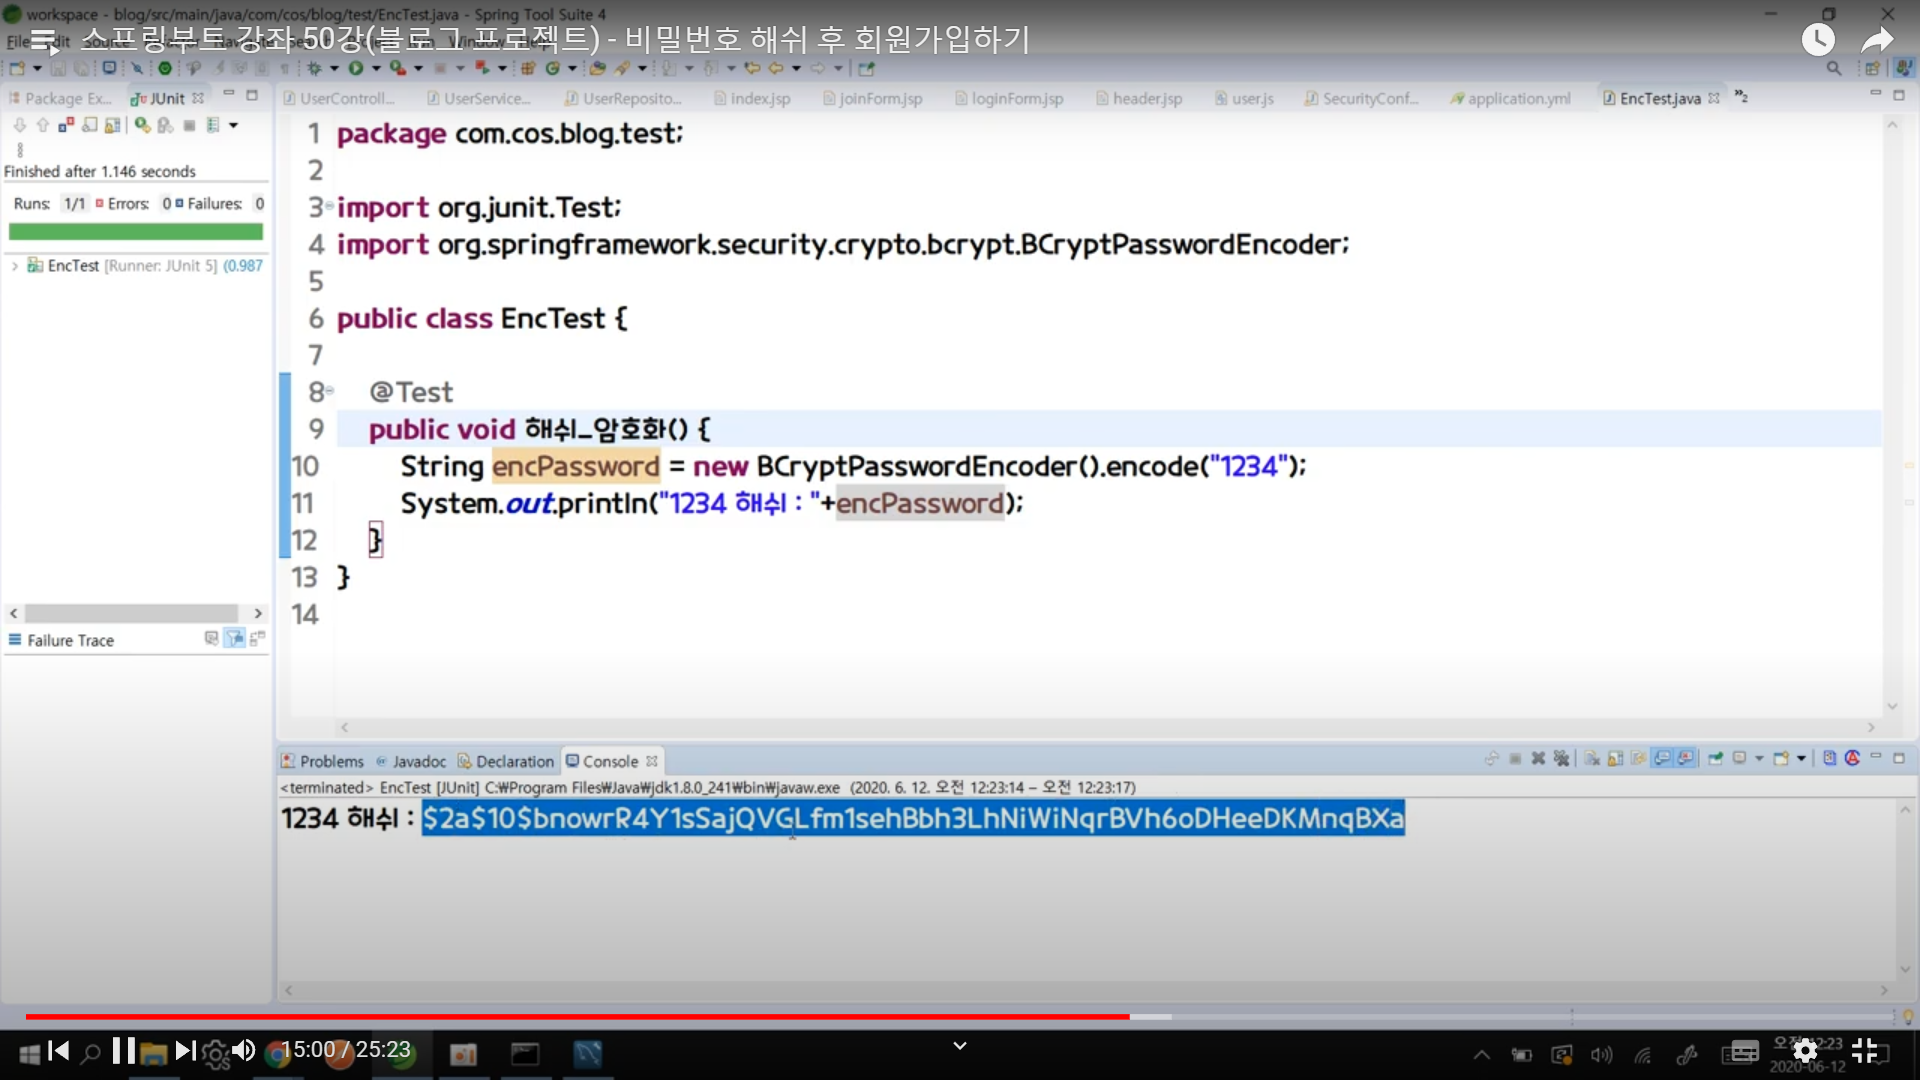The width and height of the screenshot is (1920, 1080).
Task: Toggle Console Scroll Lock icon
Action: click(1615, 758)
